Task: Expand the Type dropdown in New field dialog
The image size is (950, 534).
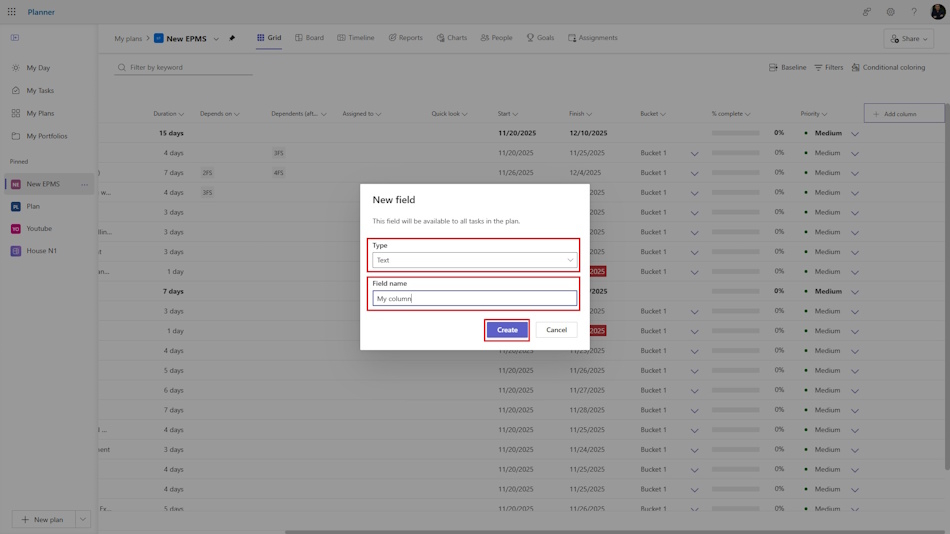Action: point(474,260)
